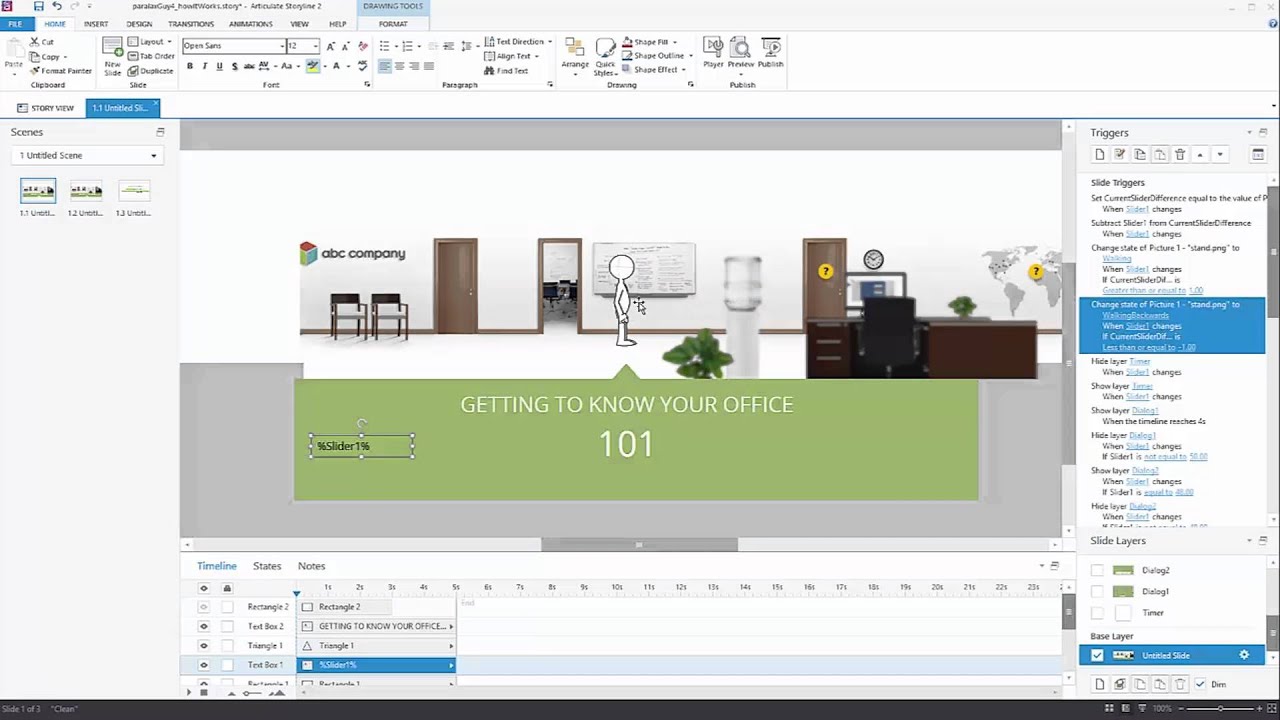
Task: Open the Layout dropdown
Action: (150, 42)
